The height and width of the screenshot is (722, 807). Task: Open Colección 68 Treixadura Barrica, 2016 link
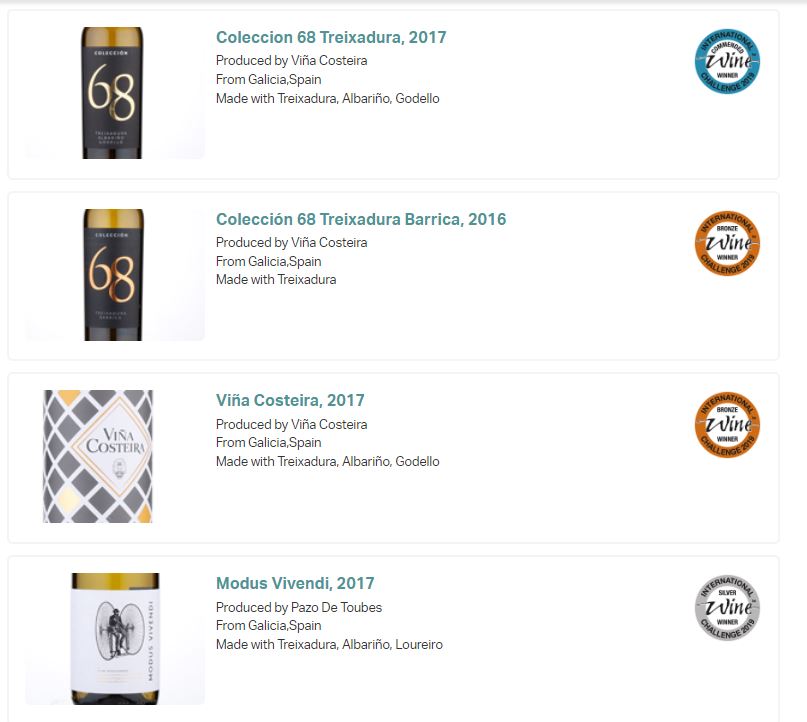361,220
